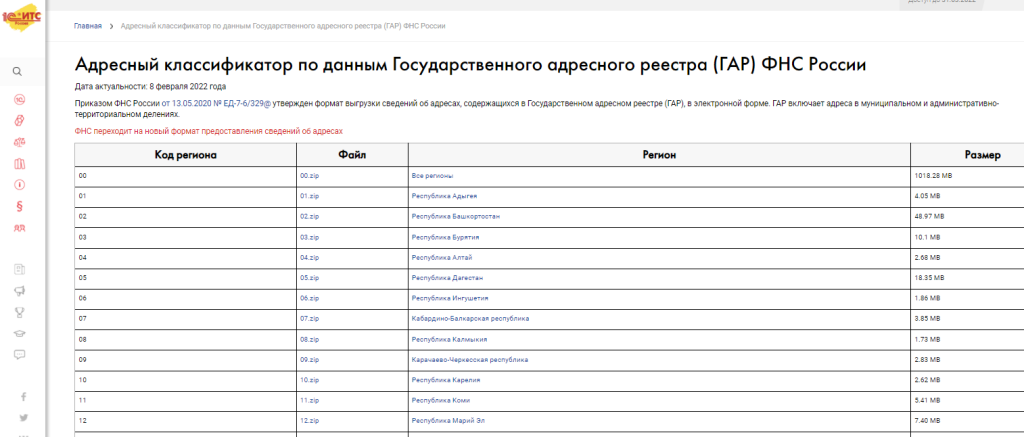Open the books library sidebar icon
Image resolution: width=1024 pixels, height=437 pixels.
coord(19,163)
